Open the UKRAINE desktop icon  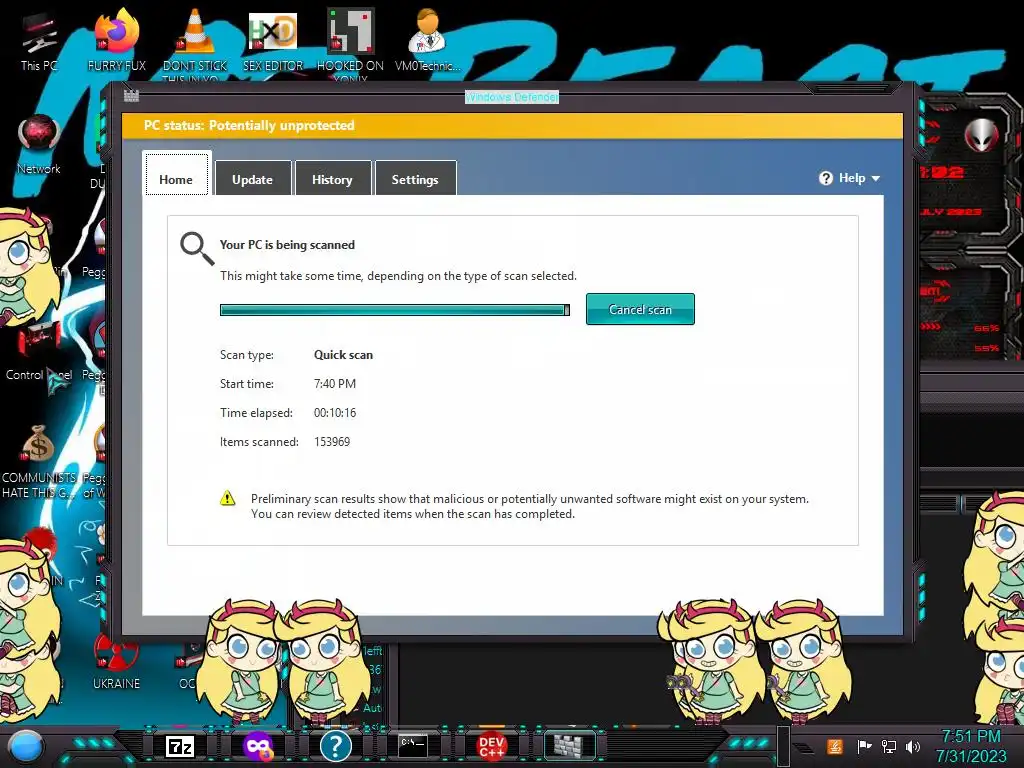point(116,661)
